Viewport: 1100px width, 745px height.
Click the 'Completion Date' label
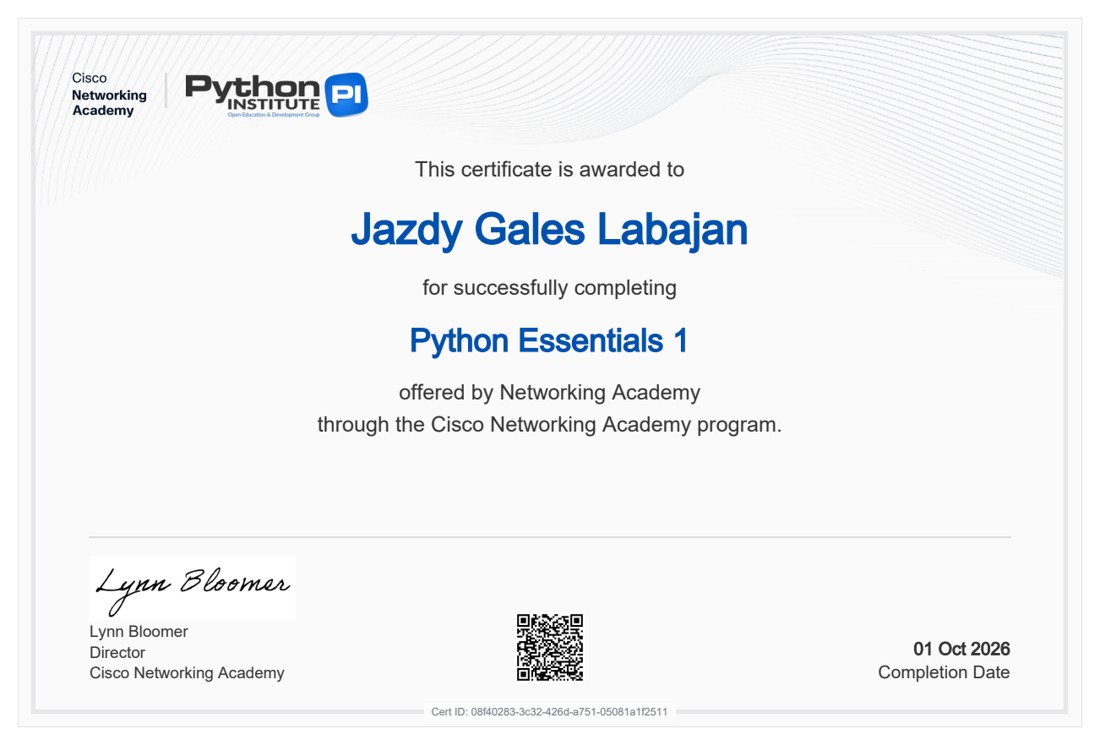tap(944, 672)
